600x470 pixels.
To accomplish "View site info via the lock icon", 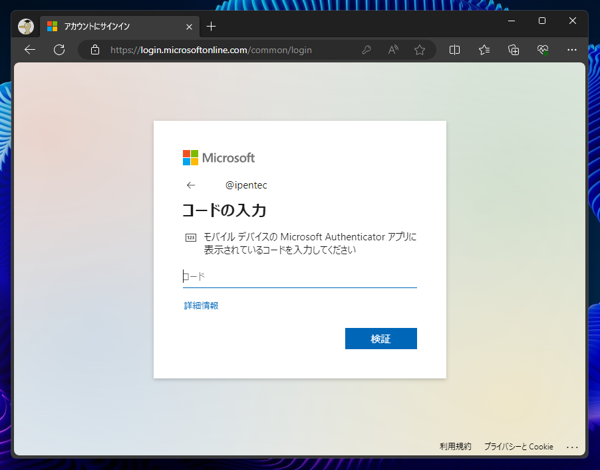I will click(x=95, y=50).
